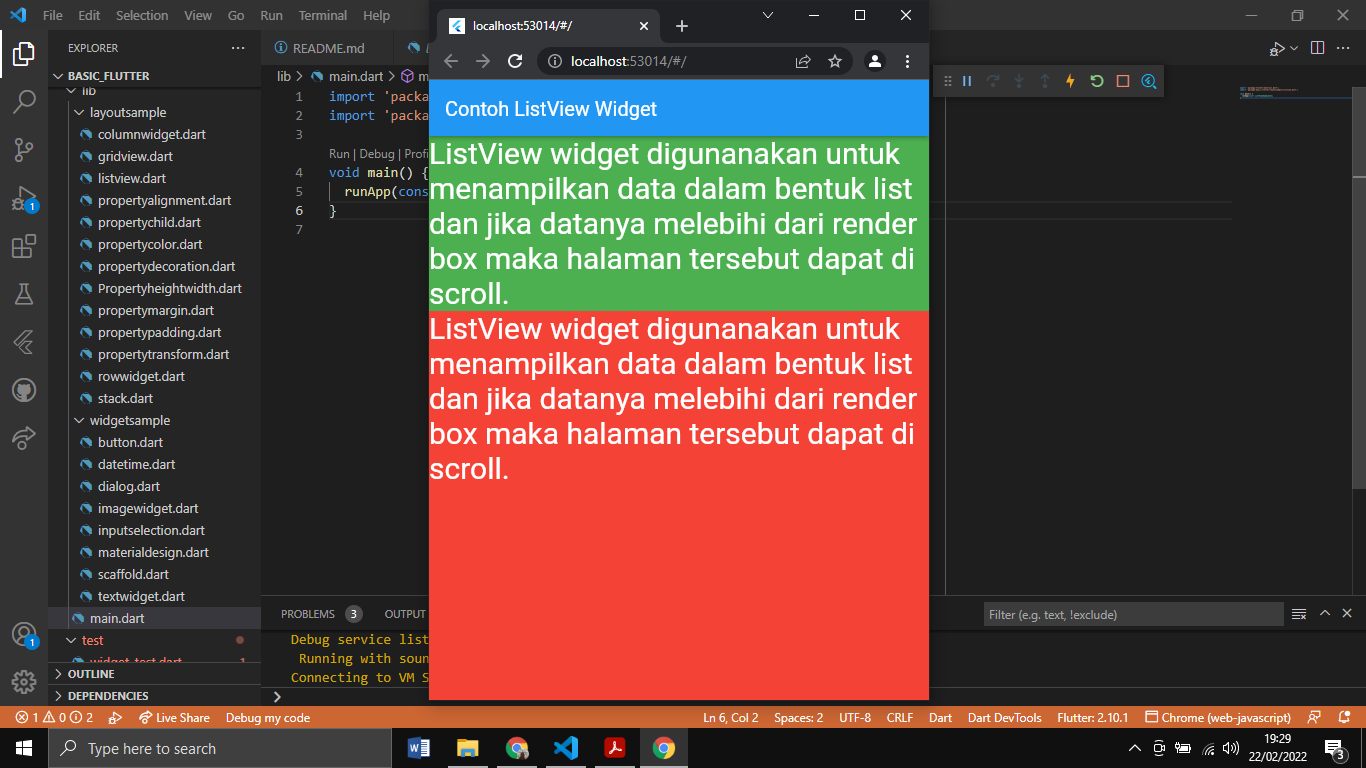
Task: Open the Terminal menu
Action: [x=322, y=15]
